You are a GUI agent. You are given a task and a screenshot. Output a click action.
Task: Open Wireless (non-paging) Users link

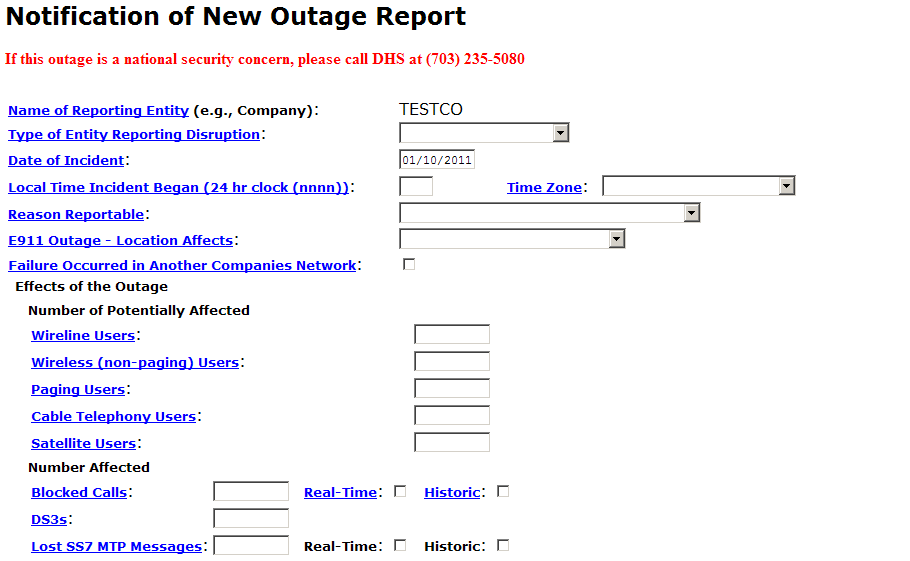[x=135, y=363]
